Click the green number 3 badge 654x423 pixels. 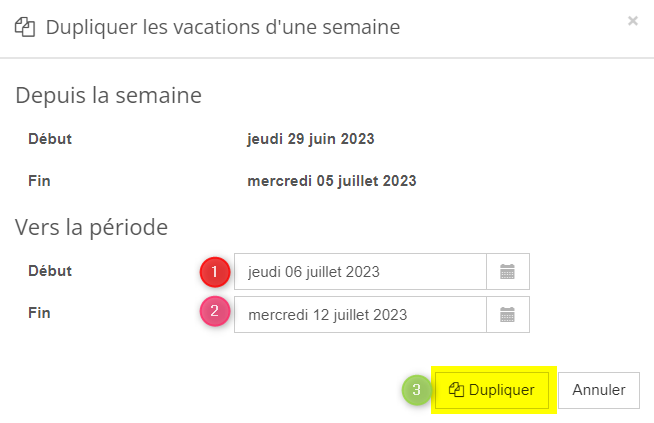(x=417, y=390)
